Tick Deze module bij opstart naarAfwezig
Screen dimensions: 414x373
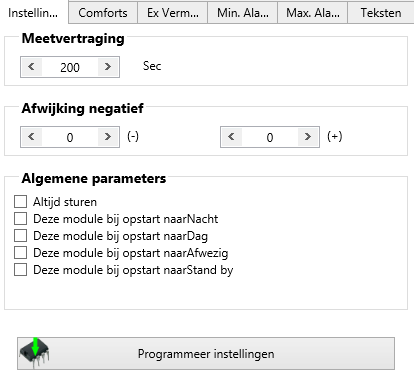coord(20,253)
